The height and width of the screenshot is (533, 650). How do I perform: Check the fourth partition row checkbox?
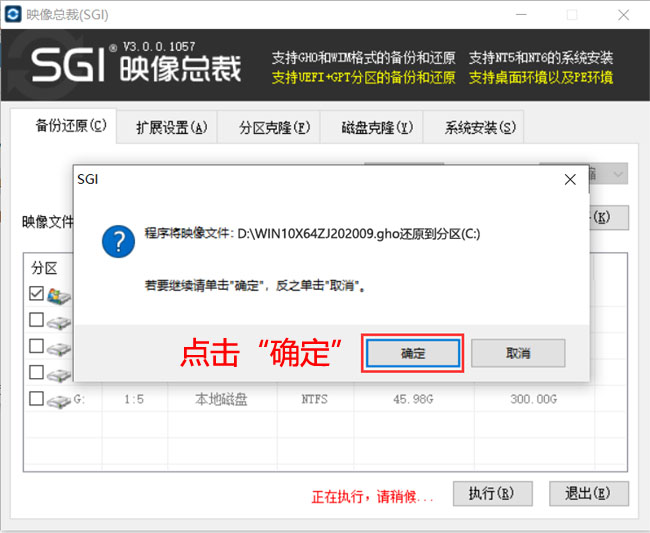[36, 372]
